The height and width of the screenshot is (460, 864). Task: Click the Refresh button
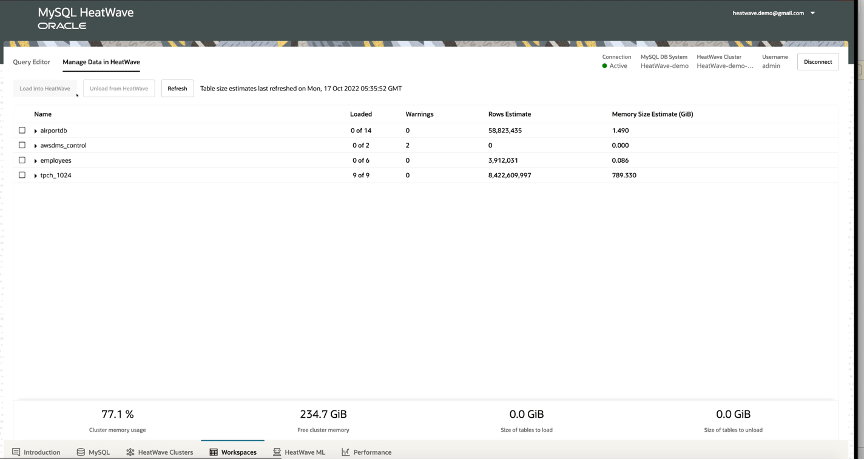point(177,88)
